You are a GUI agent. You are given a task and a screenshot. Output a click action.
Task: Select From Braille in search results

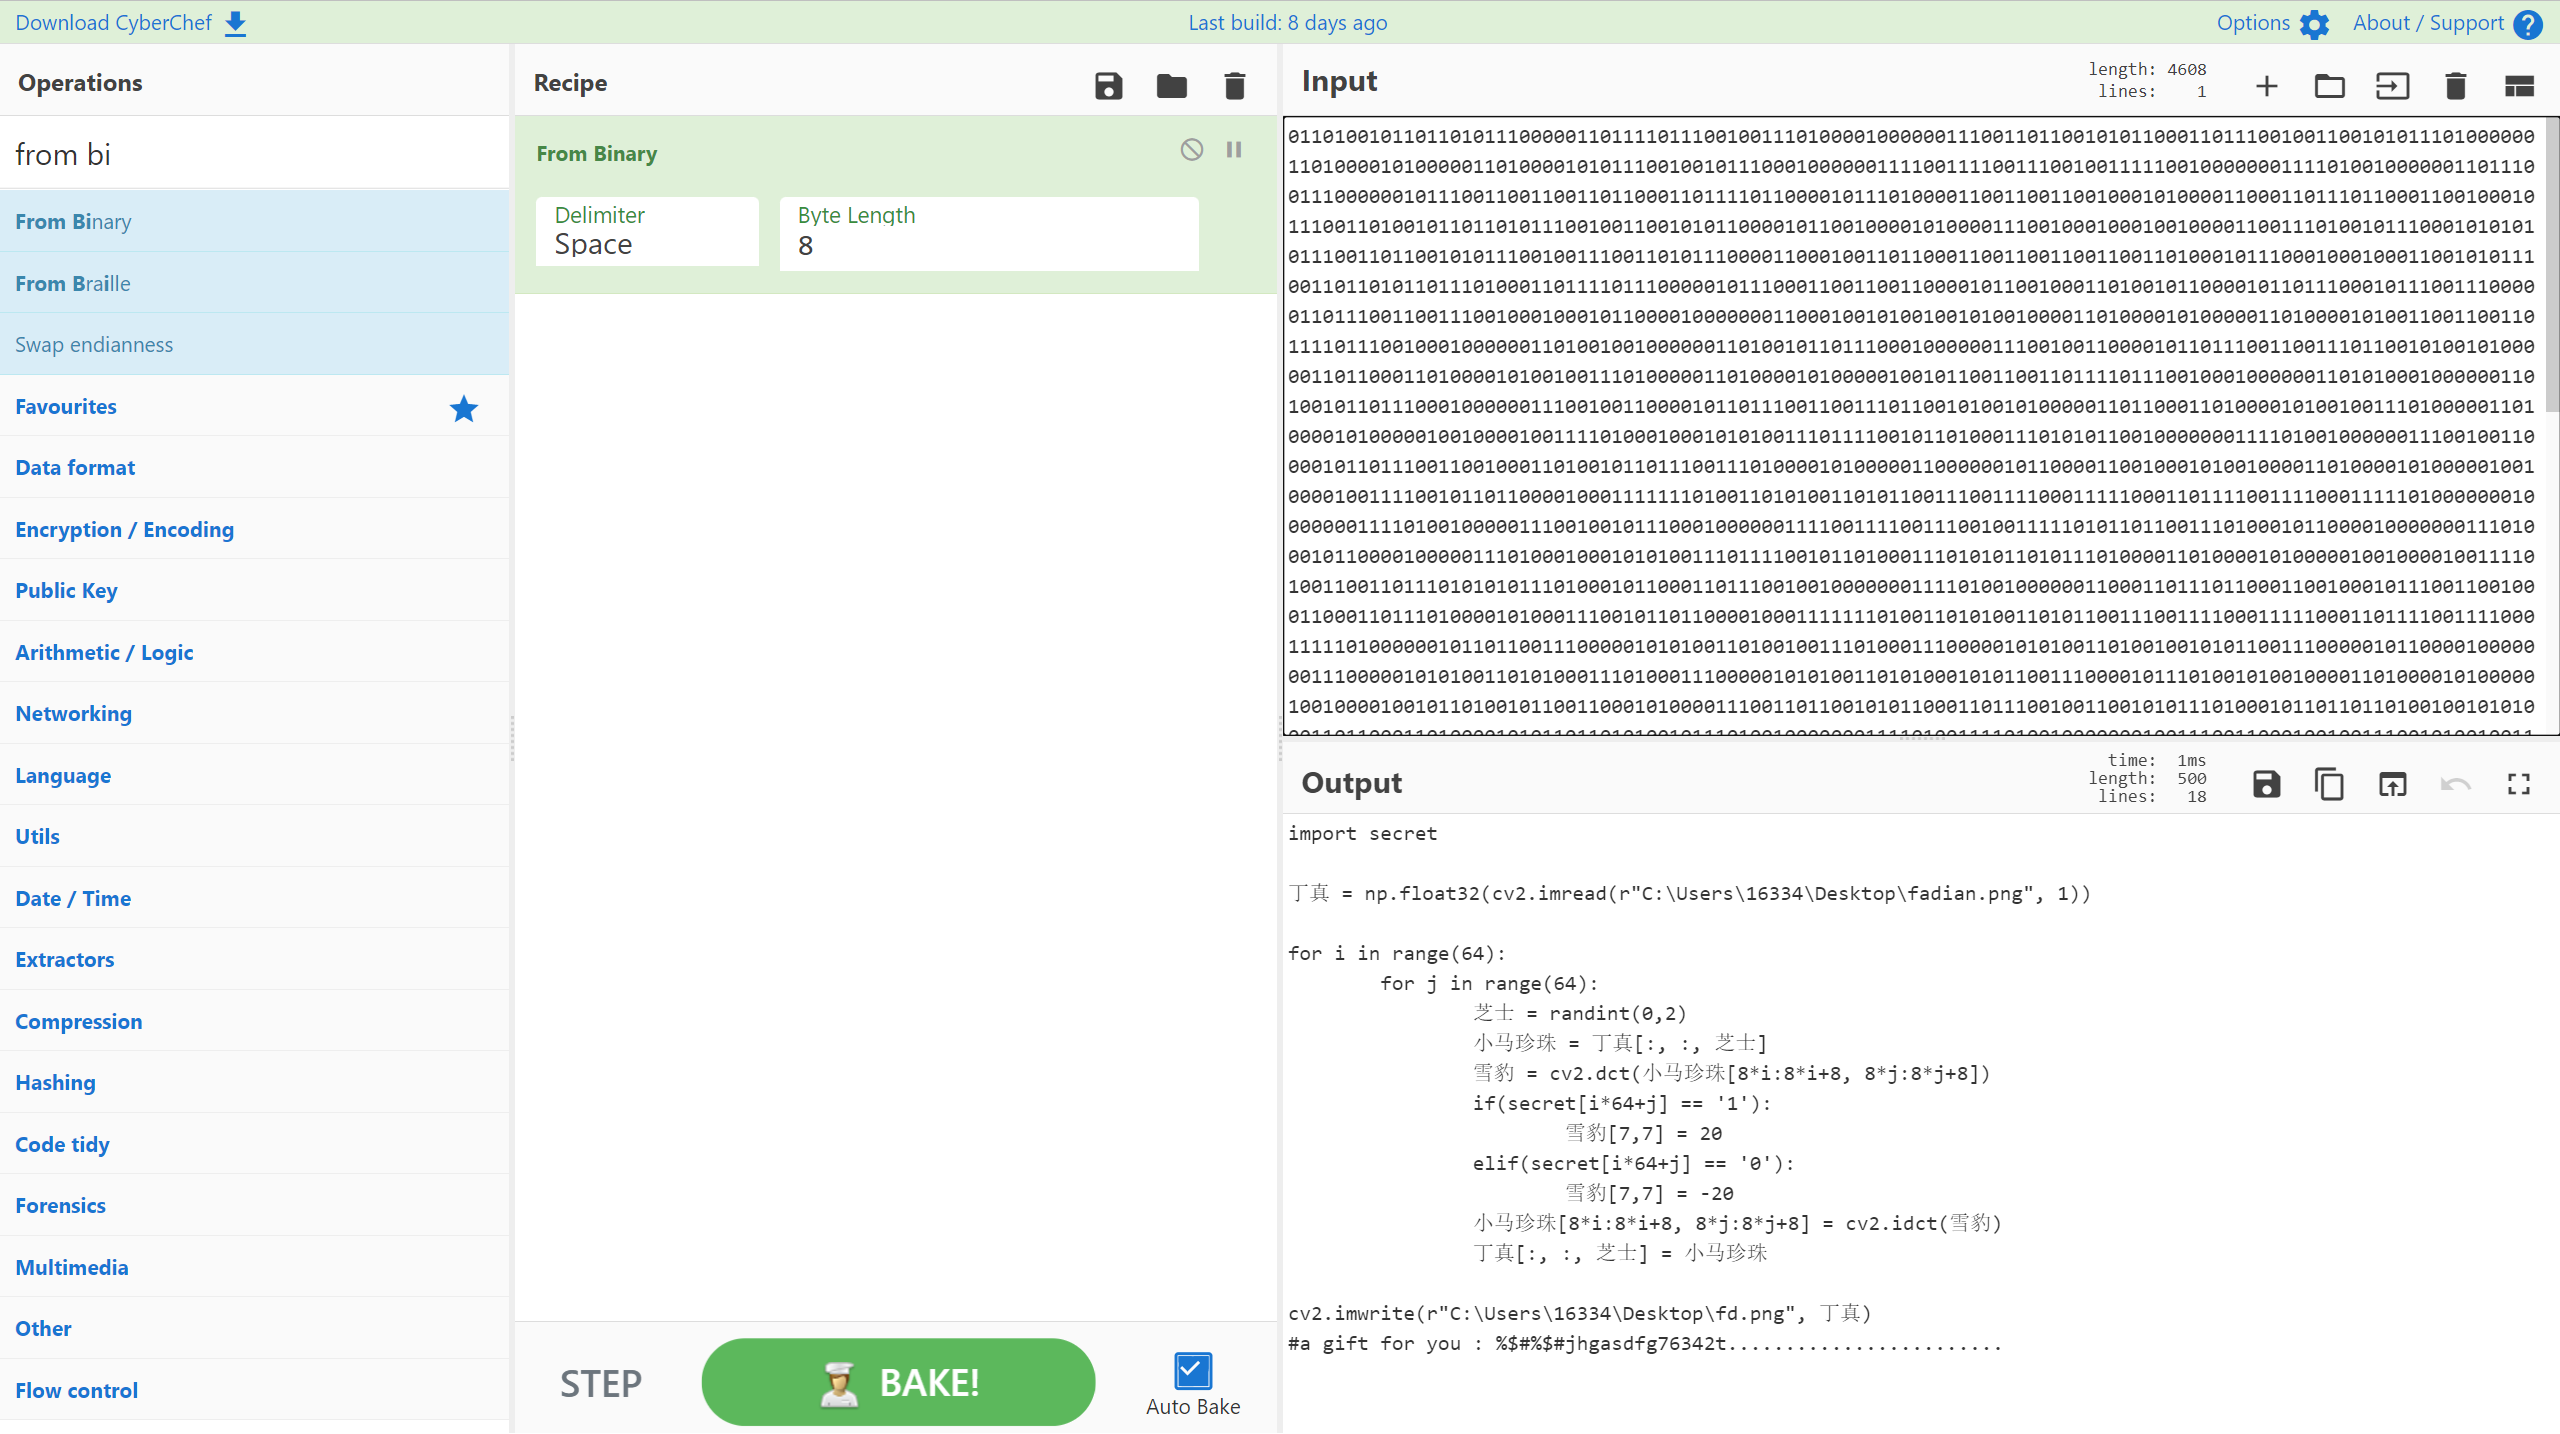[73, 284]
